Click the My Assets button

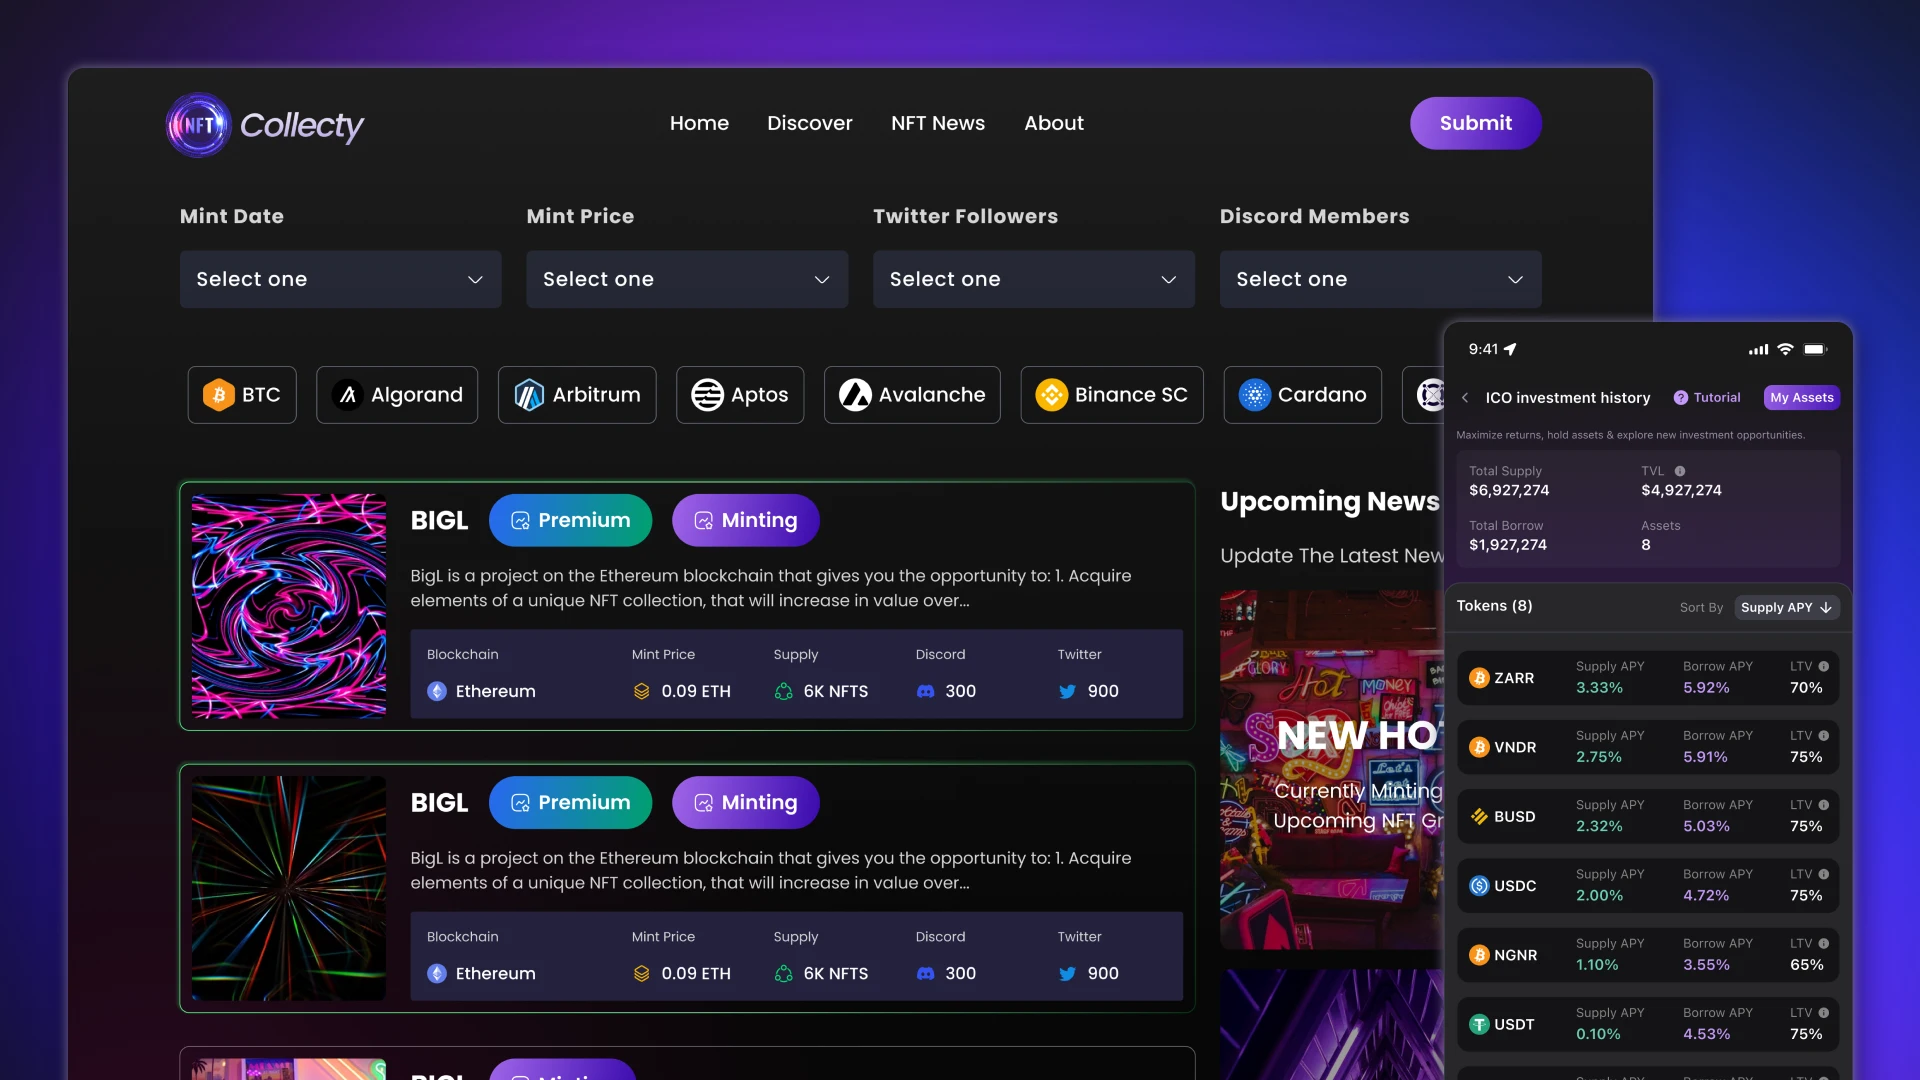point(1800,397)
